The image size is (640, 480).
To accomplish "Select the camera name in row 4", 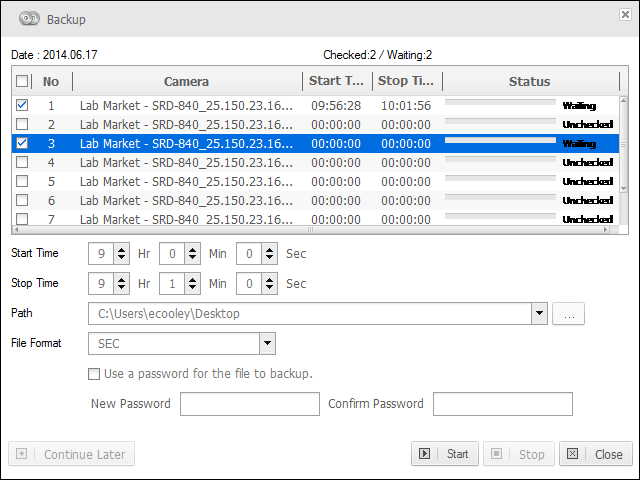I will pyautogui.click(x=186, y=162).
